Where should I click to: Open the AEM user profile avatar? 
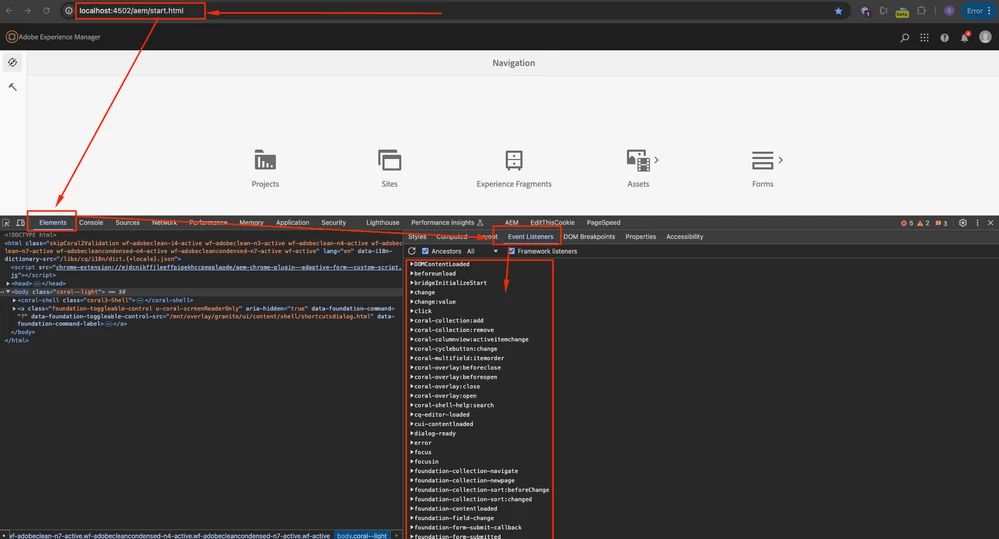pyautogui.click(x=985, y=37)
